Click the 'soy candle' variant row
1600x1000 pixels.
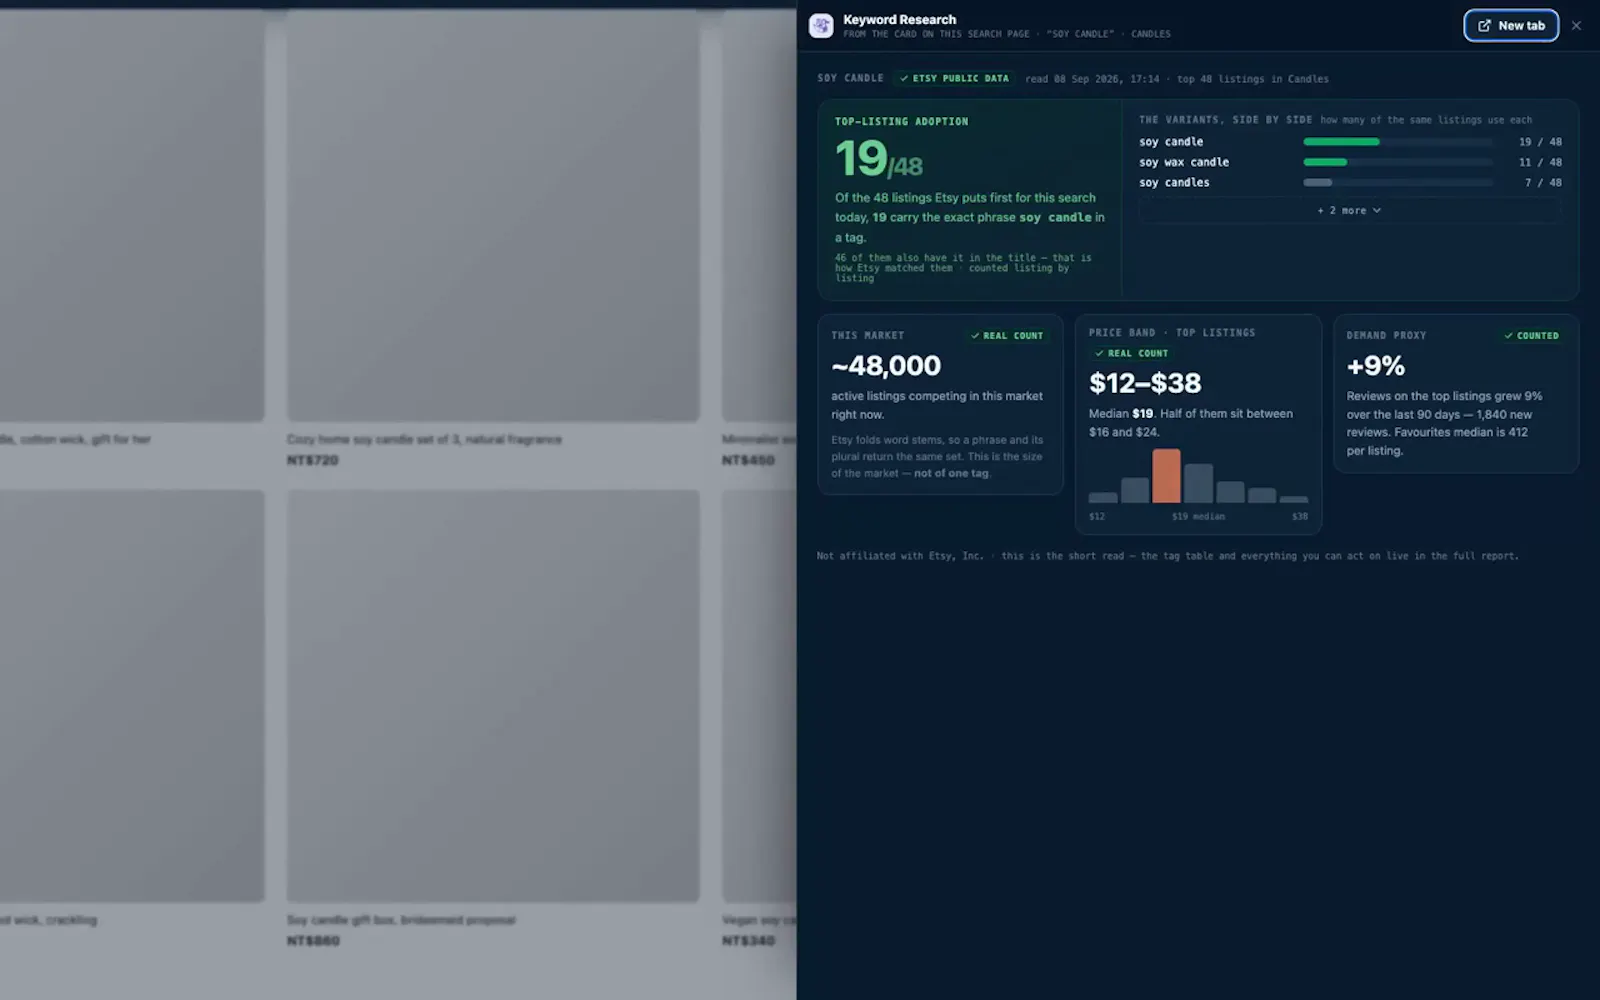(1350, 142)
